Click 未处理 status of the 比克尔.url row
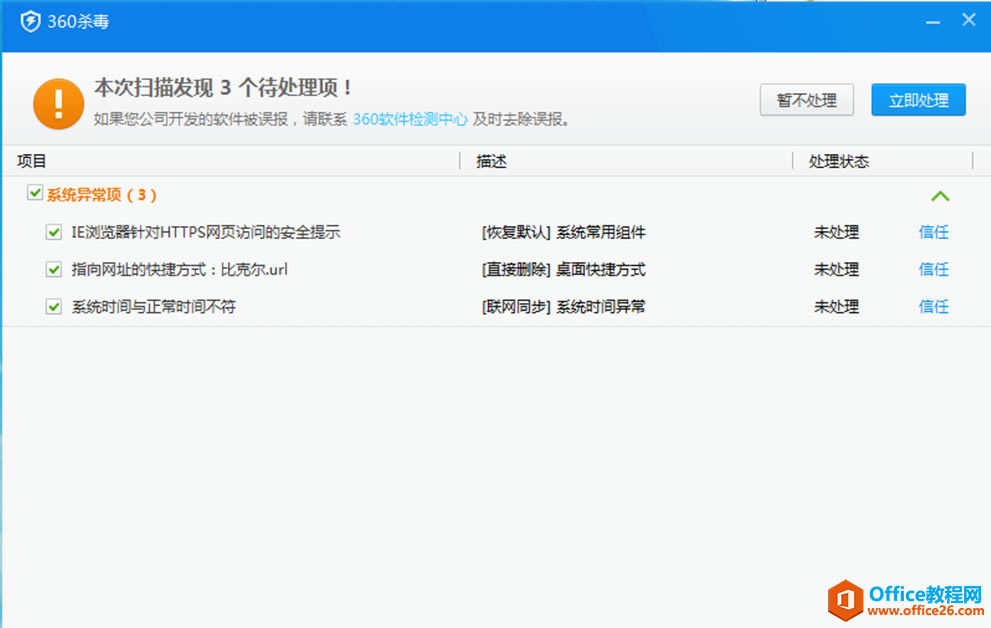This screenshot has width=991, height=628. tap(836, 270)
